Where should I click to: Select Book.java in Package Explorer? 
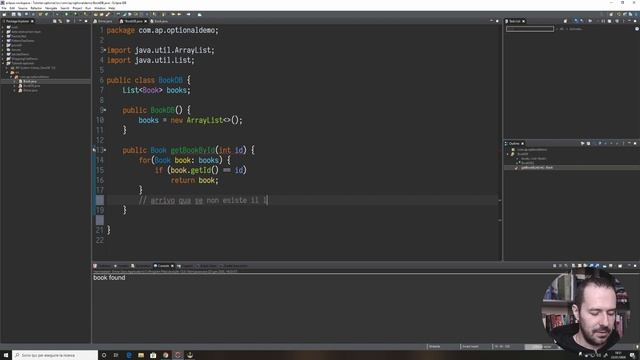click(30, 81)
